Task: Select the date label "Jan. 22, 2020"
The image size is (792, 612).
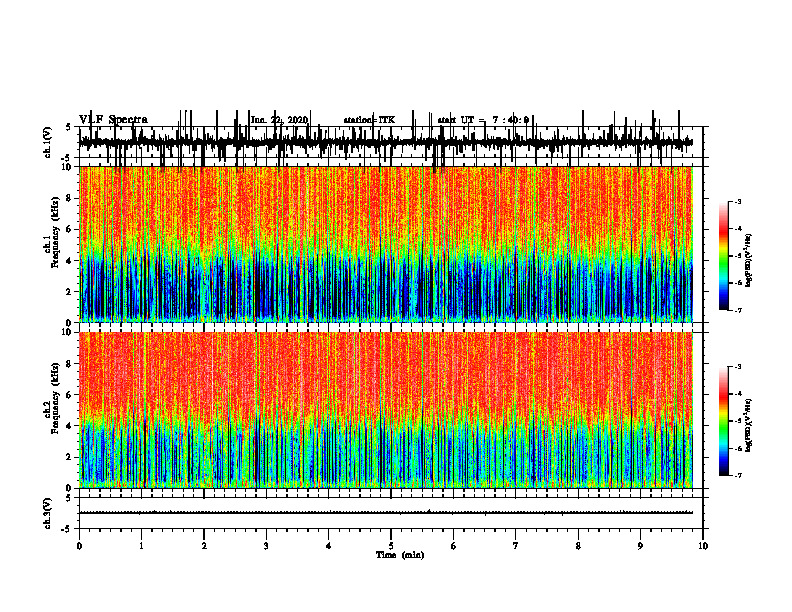Action: click(279, 120)
